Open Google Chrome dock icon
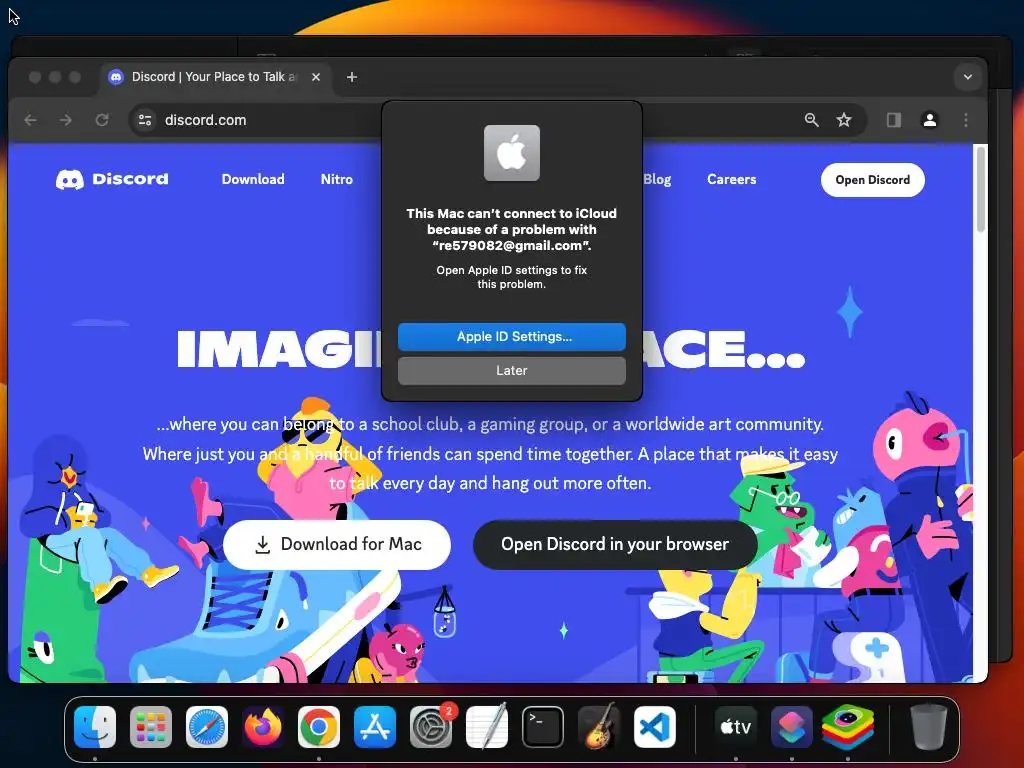The width and height of the screenshot is (1024, 768). 319,727
